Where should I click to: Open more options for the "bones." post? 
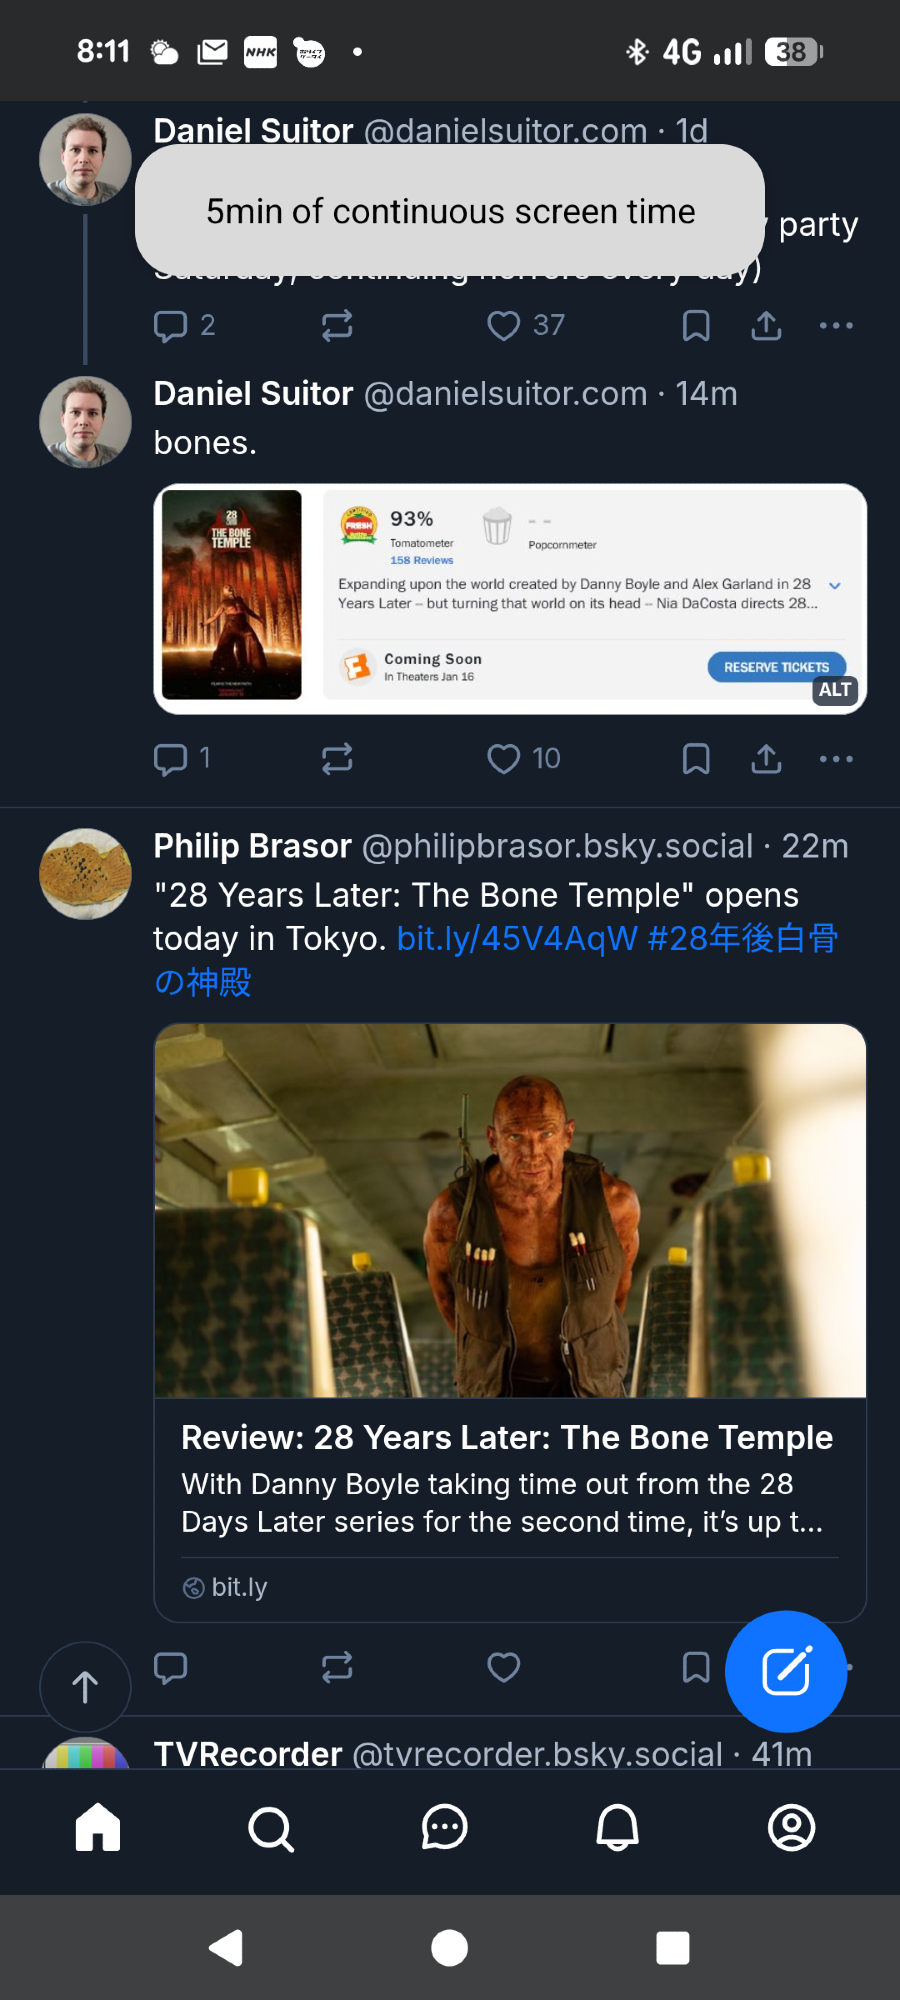point(836,759)
